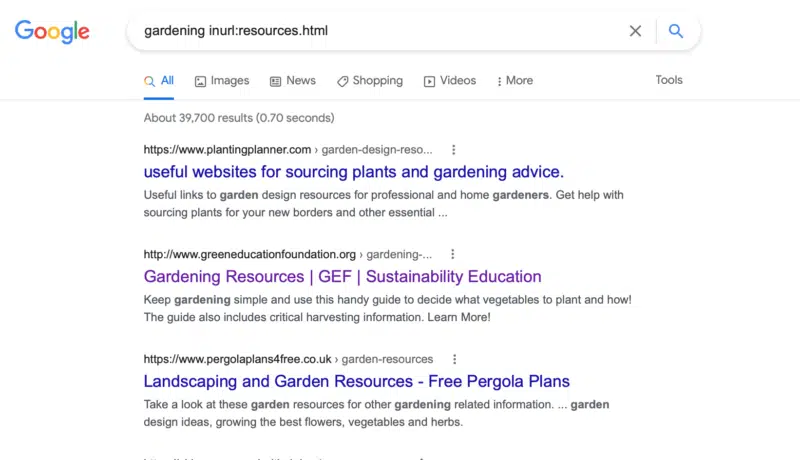
Task: Clear the search query with the X icon
Action: point(635,31)
